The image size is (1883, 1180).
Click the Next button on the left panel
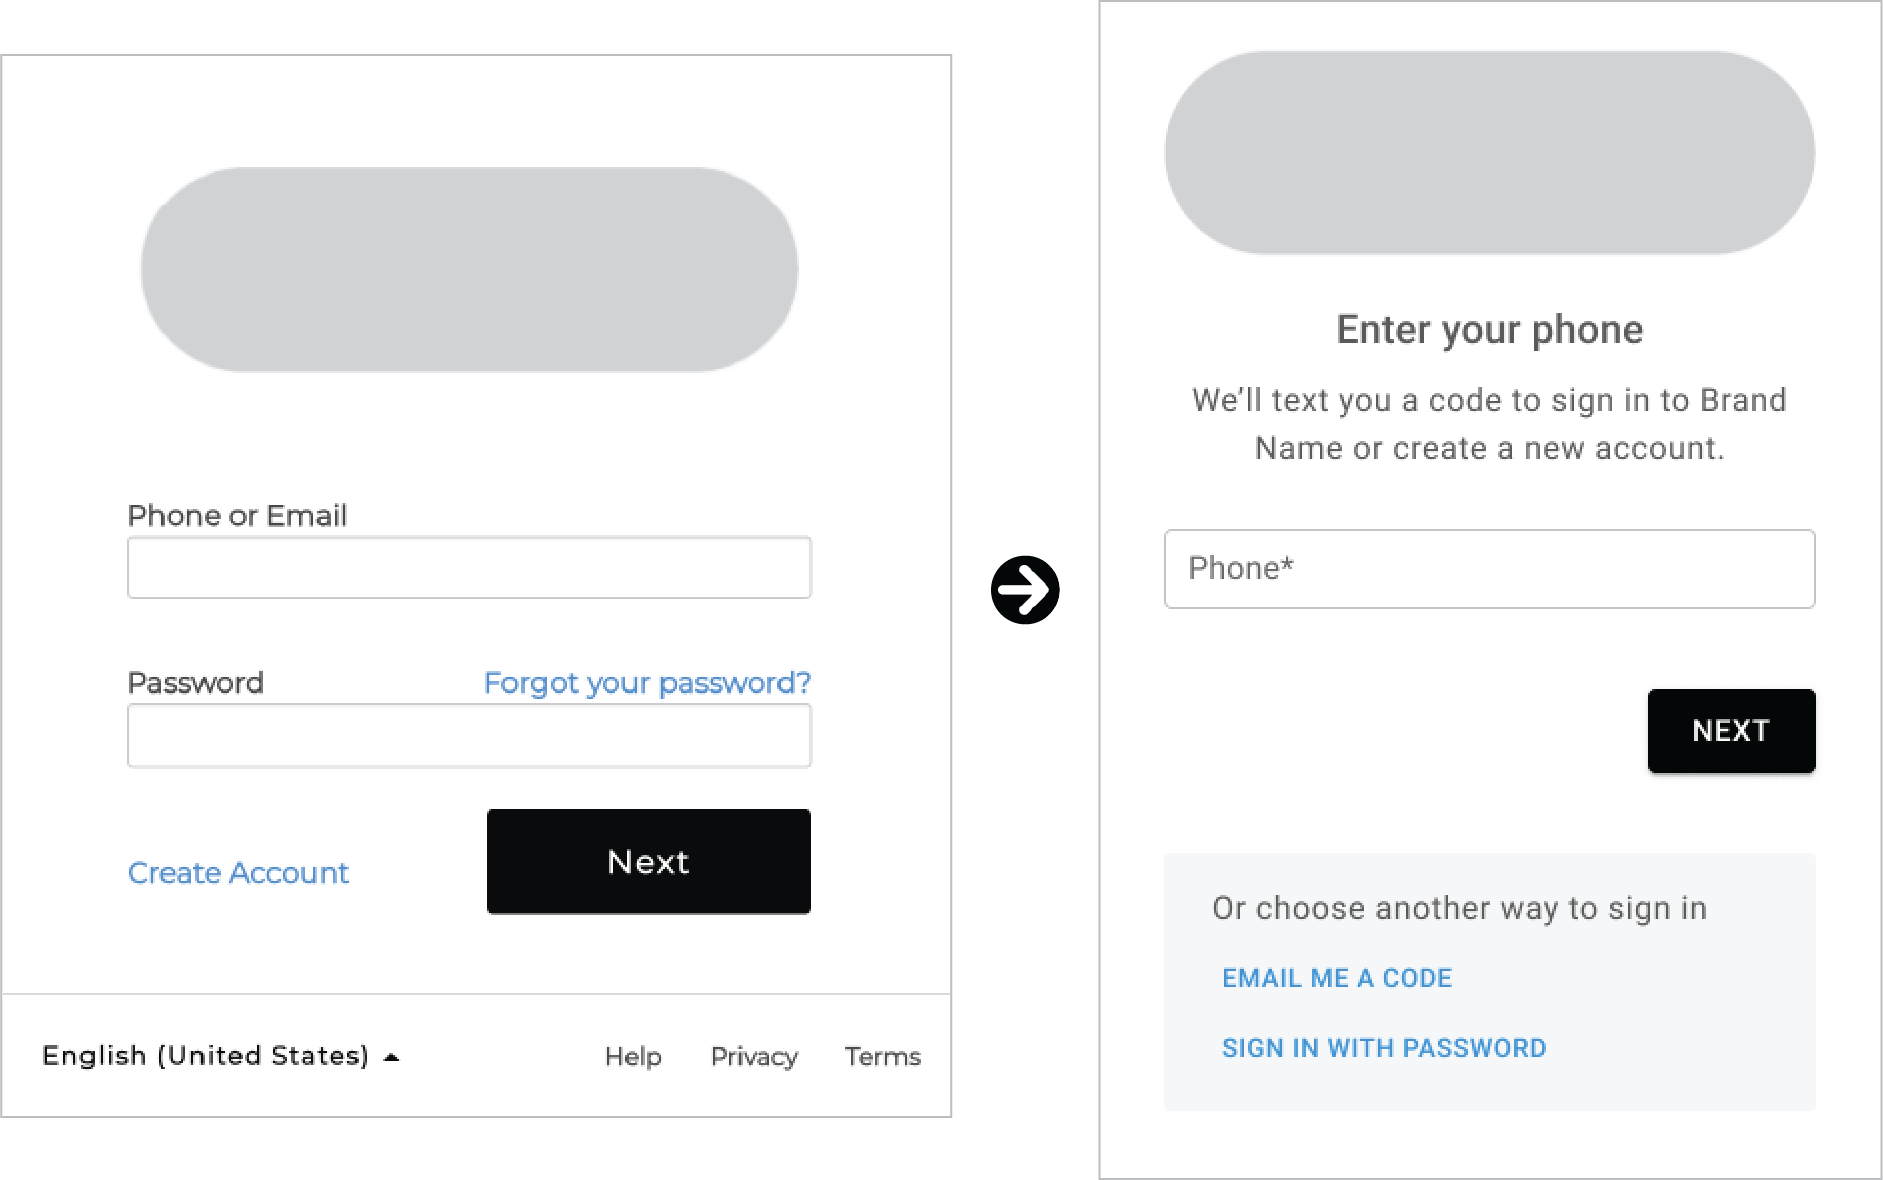click(647, 861)
